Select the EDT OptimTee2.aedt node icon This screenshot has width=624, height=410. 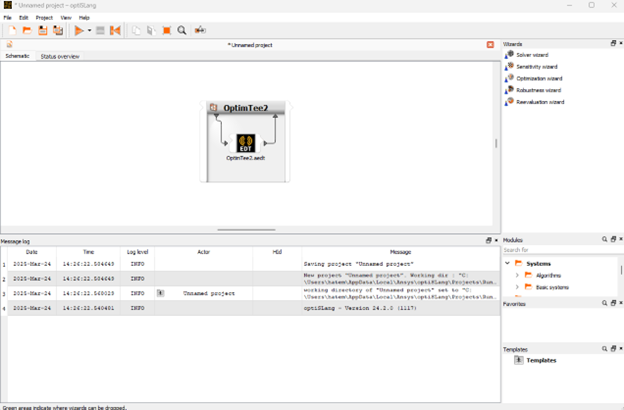246,143
